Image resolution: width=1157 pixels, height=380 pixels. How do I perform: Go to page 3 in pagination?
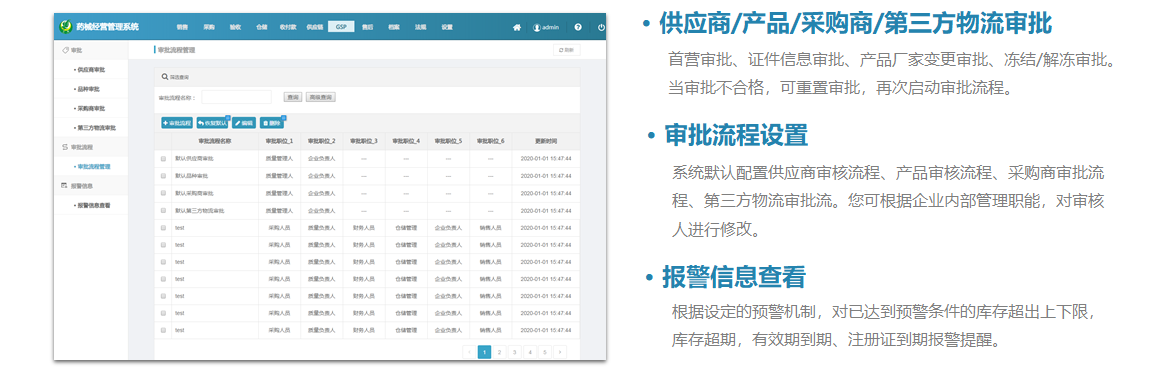click(x=515, y=352)
